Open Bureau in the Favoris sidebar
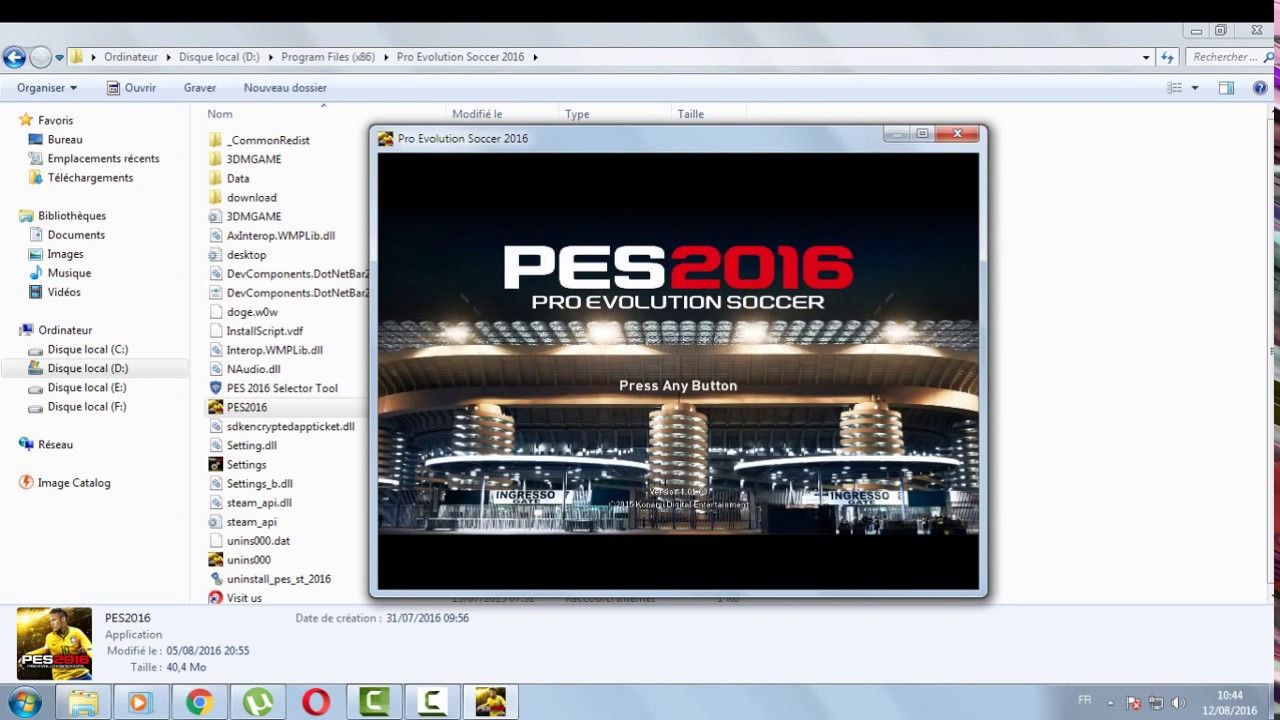Image resolution: width=1280 pixels, height=720 pixels. (x=65, y=140)
